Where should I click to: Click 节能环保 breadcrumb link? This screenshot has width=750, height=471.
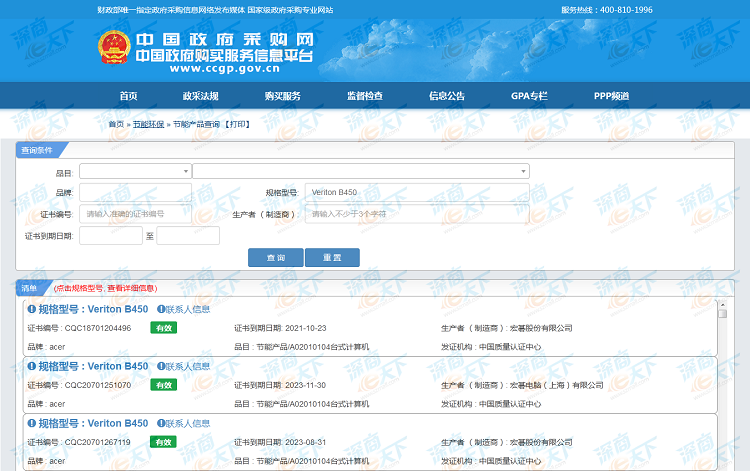point(148,124)
